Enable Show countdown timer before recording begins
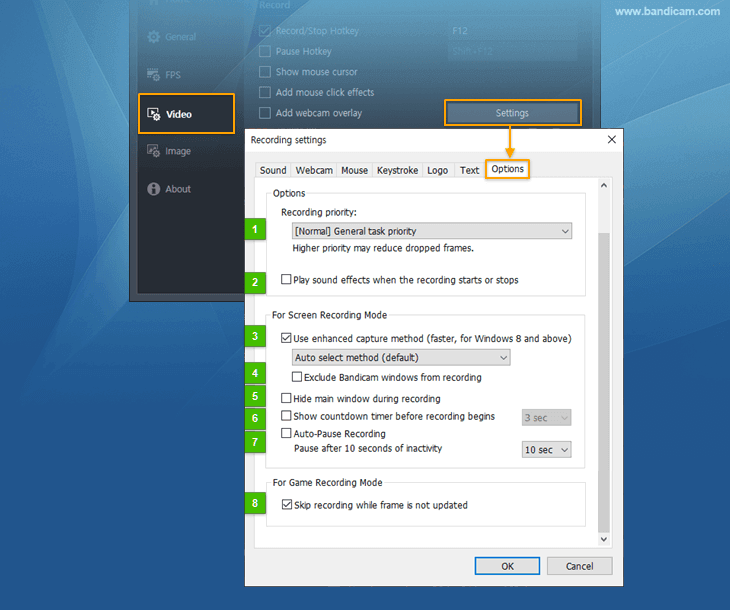 coord(286,415)
